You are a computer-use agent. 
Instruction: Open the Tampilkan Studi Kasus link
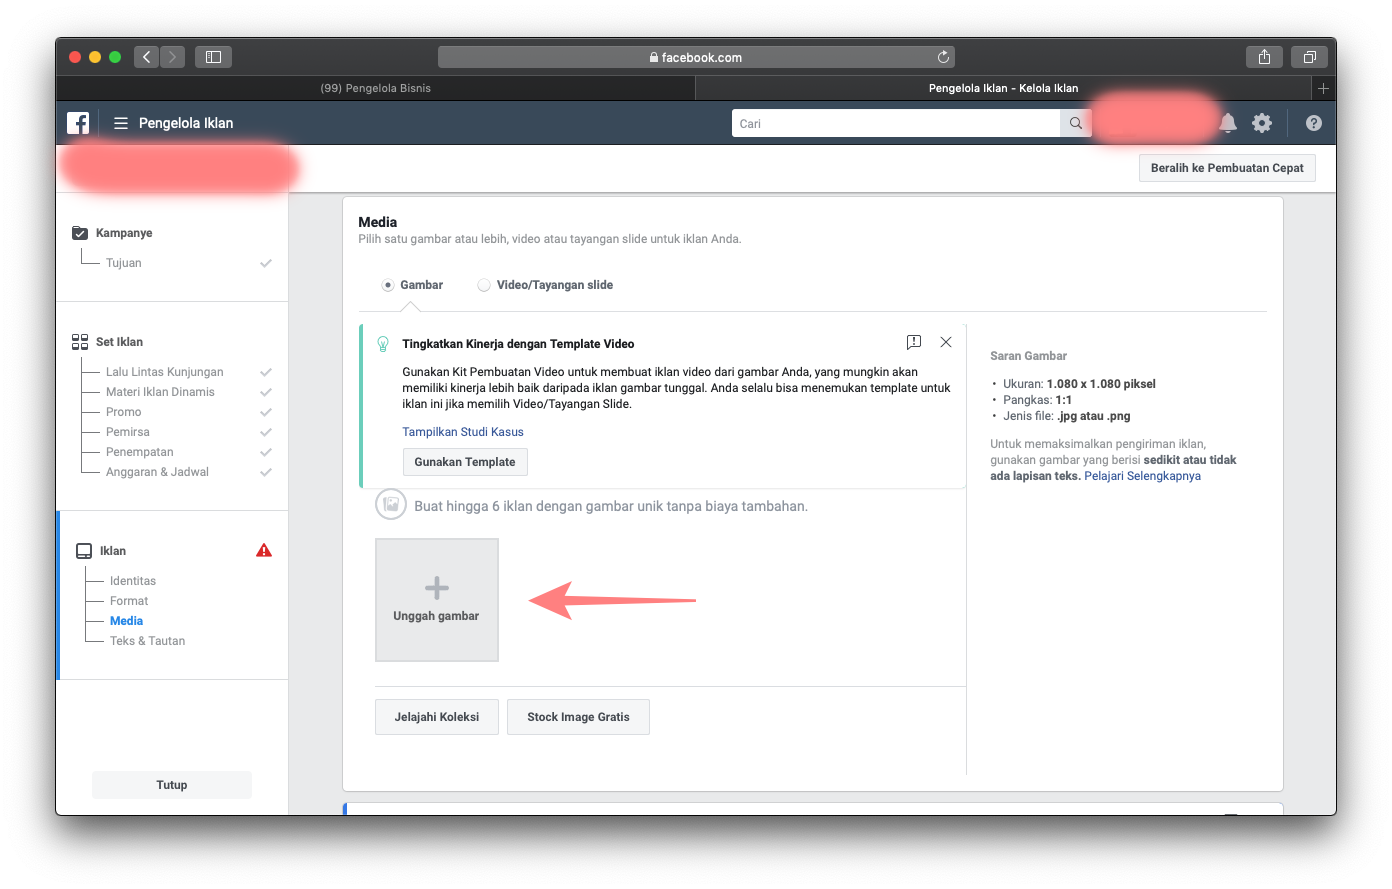(463, 432)
